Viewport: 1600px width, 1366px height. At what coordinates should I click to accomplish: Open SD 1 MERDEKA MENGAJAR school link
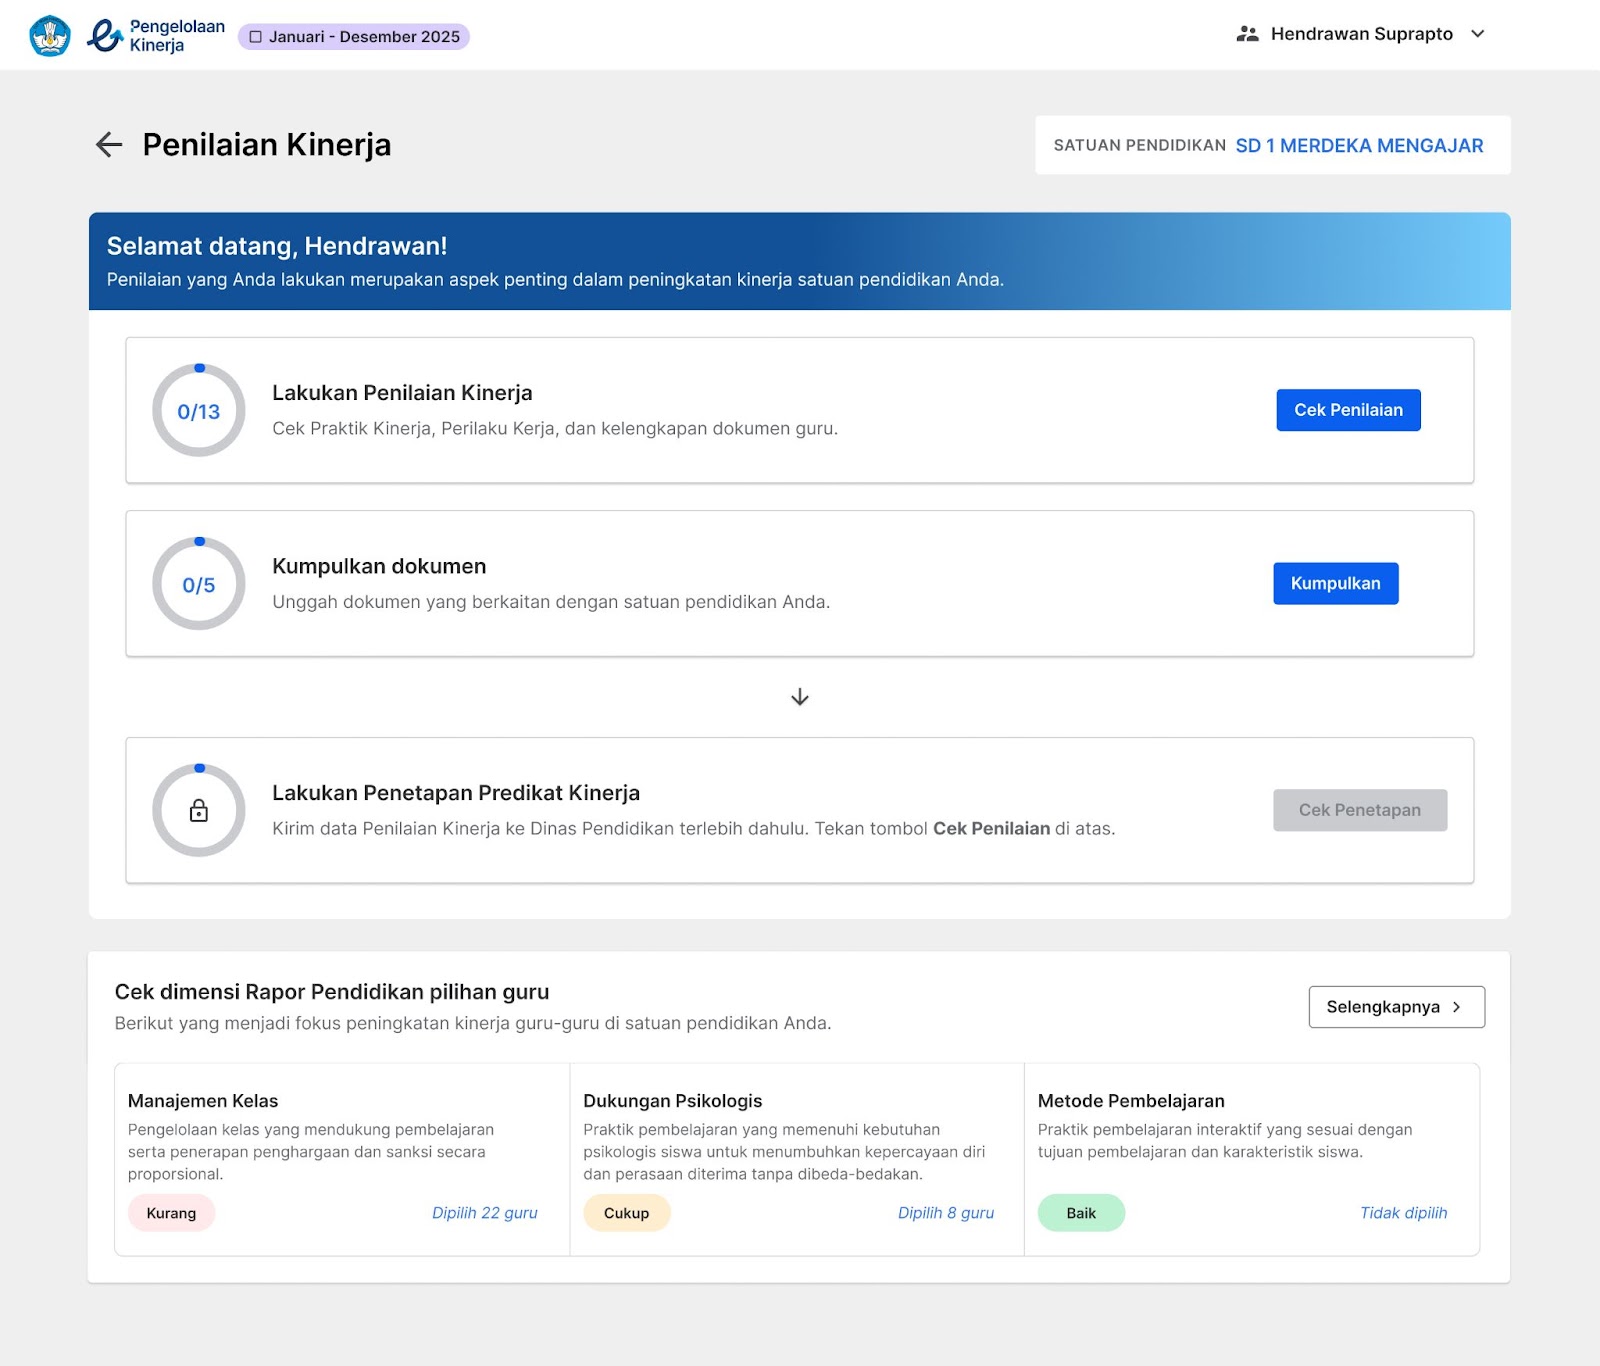click(x=1359, y=146)
